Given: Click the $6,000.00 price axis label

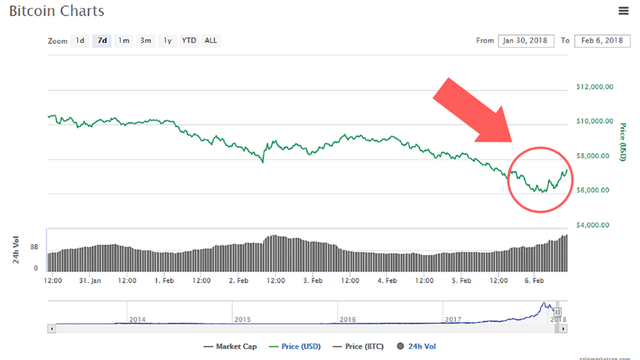Looking at the screenshot, I should (x=593, y=190).
